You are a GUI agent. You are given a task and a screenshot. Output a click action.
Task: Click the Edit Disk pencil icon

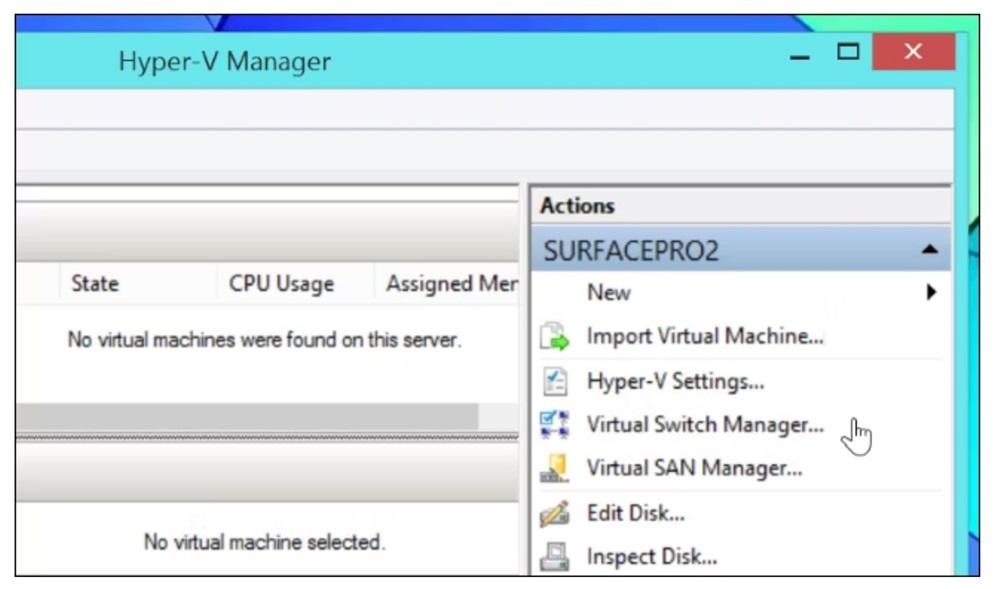[x=553, y=514]
